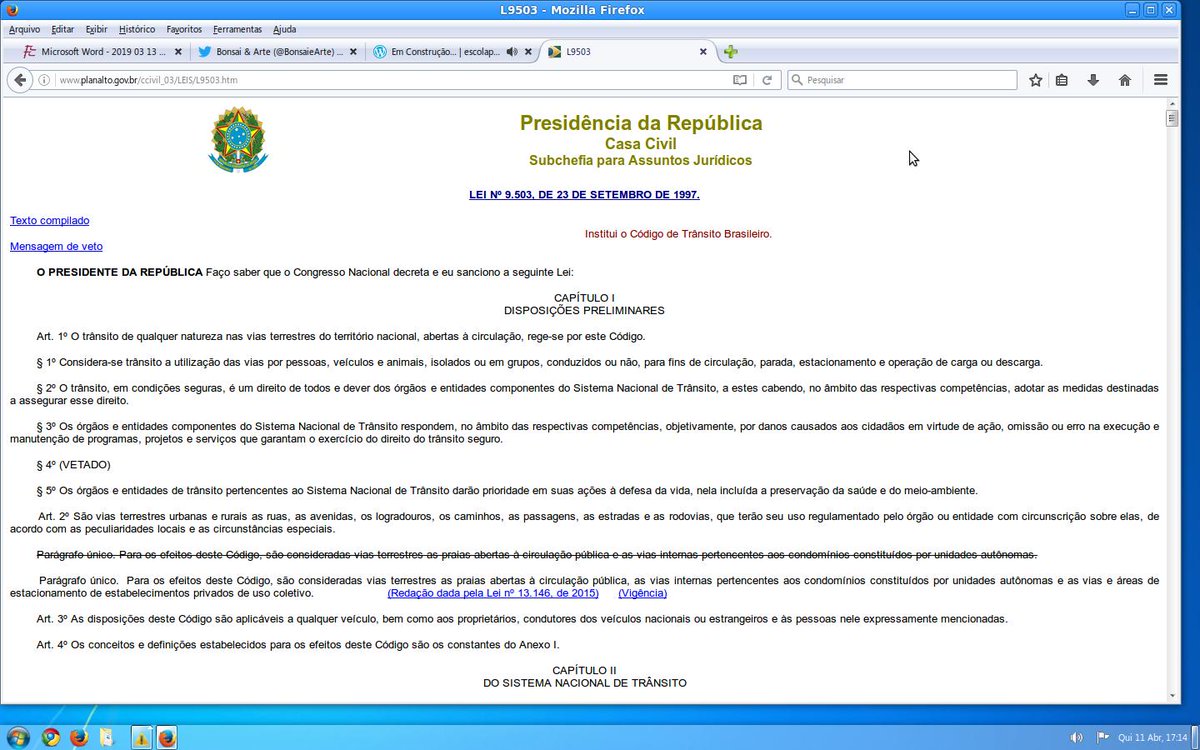Click the Subchefia para Assuntos Jurídicos text

pyautogui.click(x=640, y=161)
